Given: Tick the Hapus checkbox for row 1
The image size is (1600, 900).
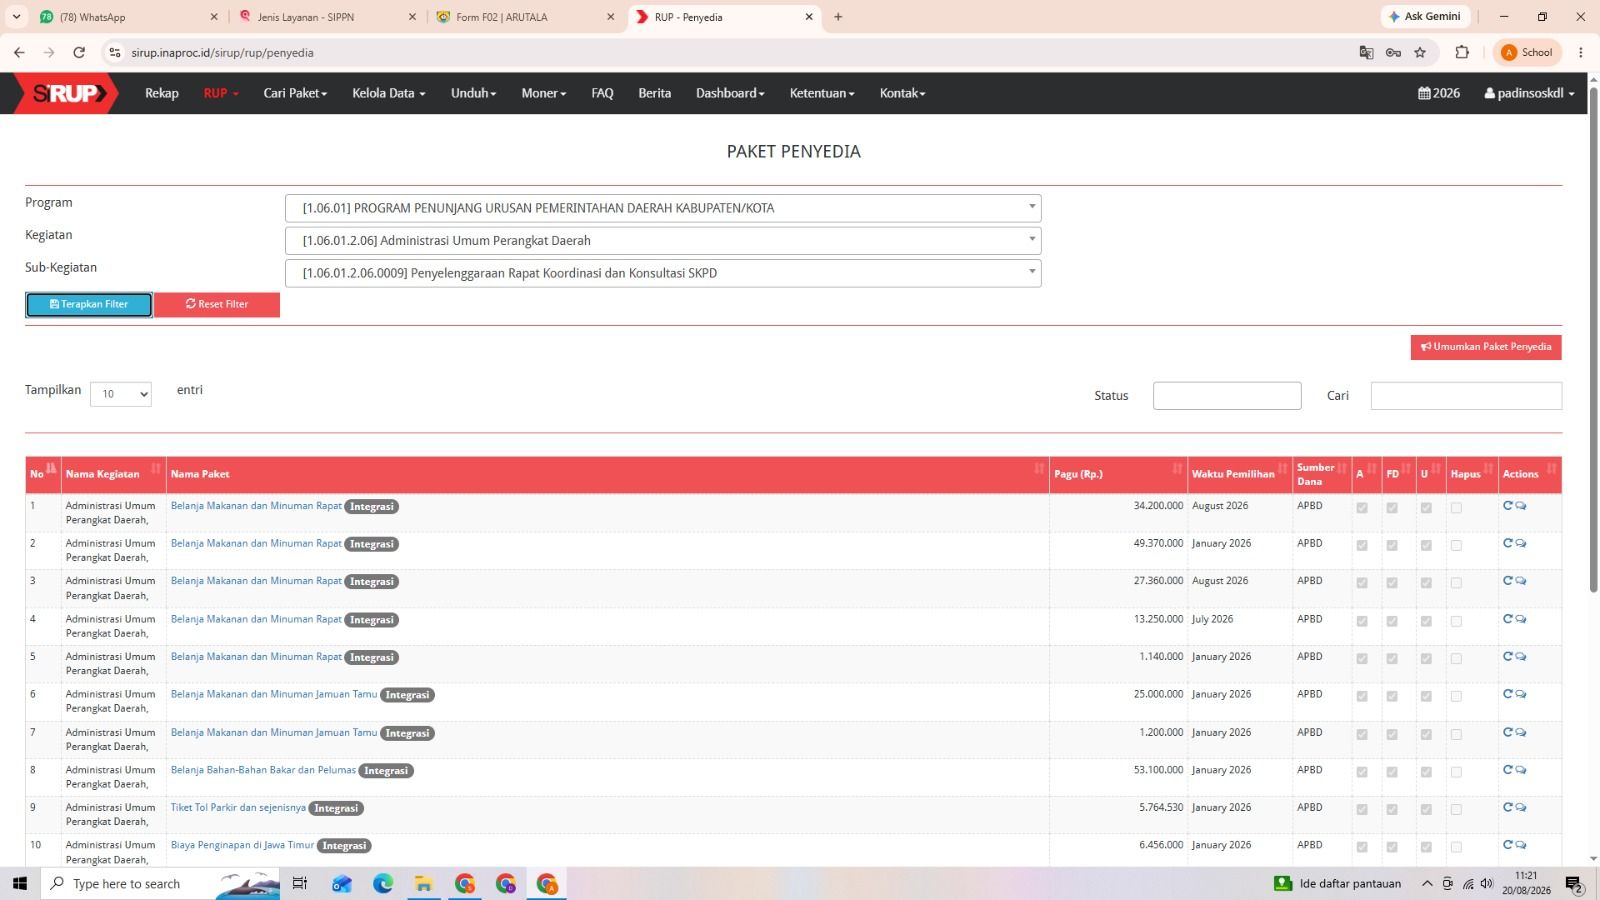Looking at the screenshot, I should tap(1456, 508).
